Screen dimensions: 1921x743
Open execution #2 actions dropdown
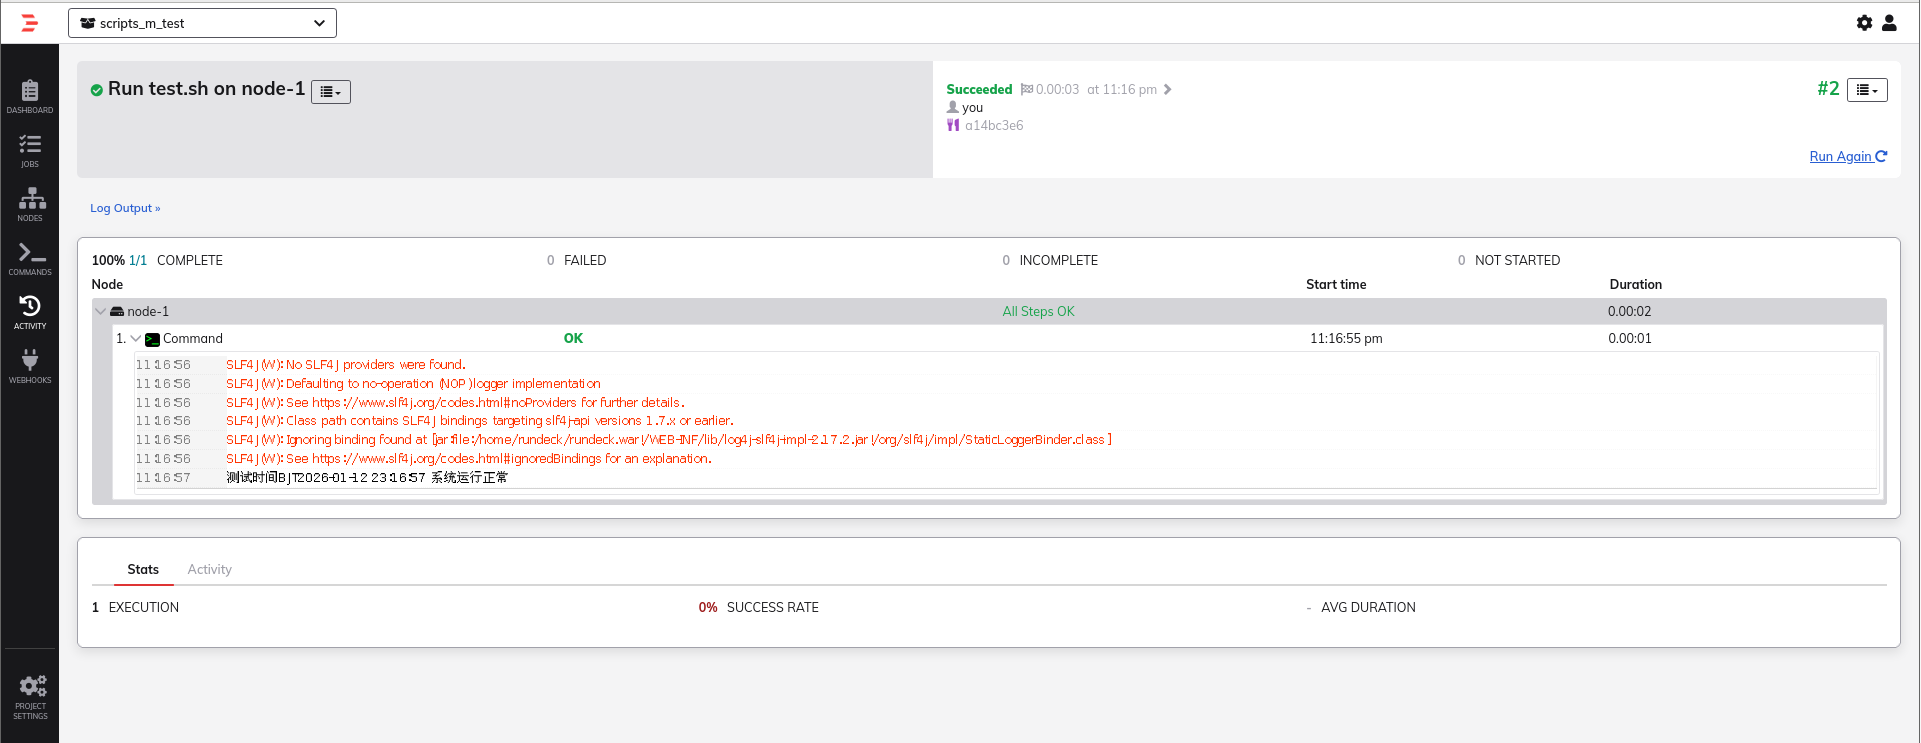click(x=1867, y=90)
